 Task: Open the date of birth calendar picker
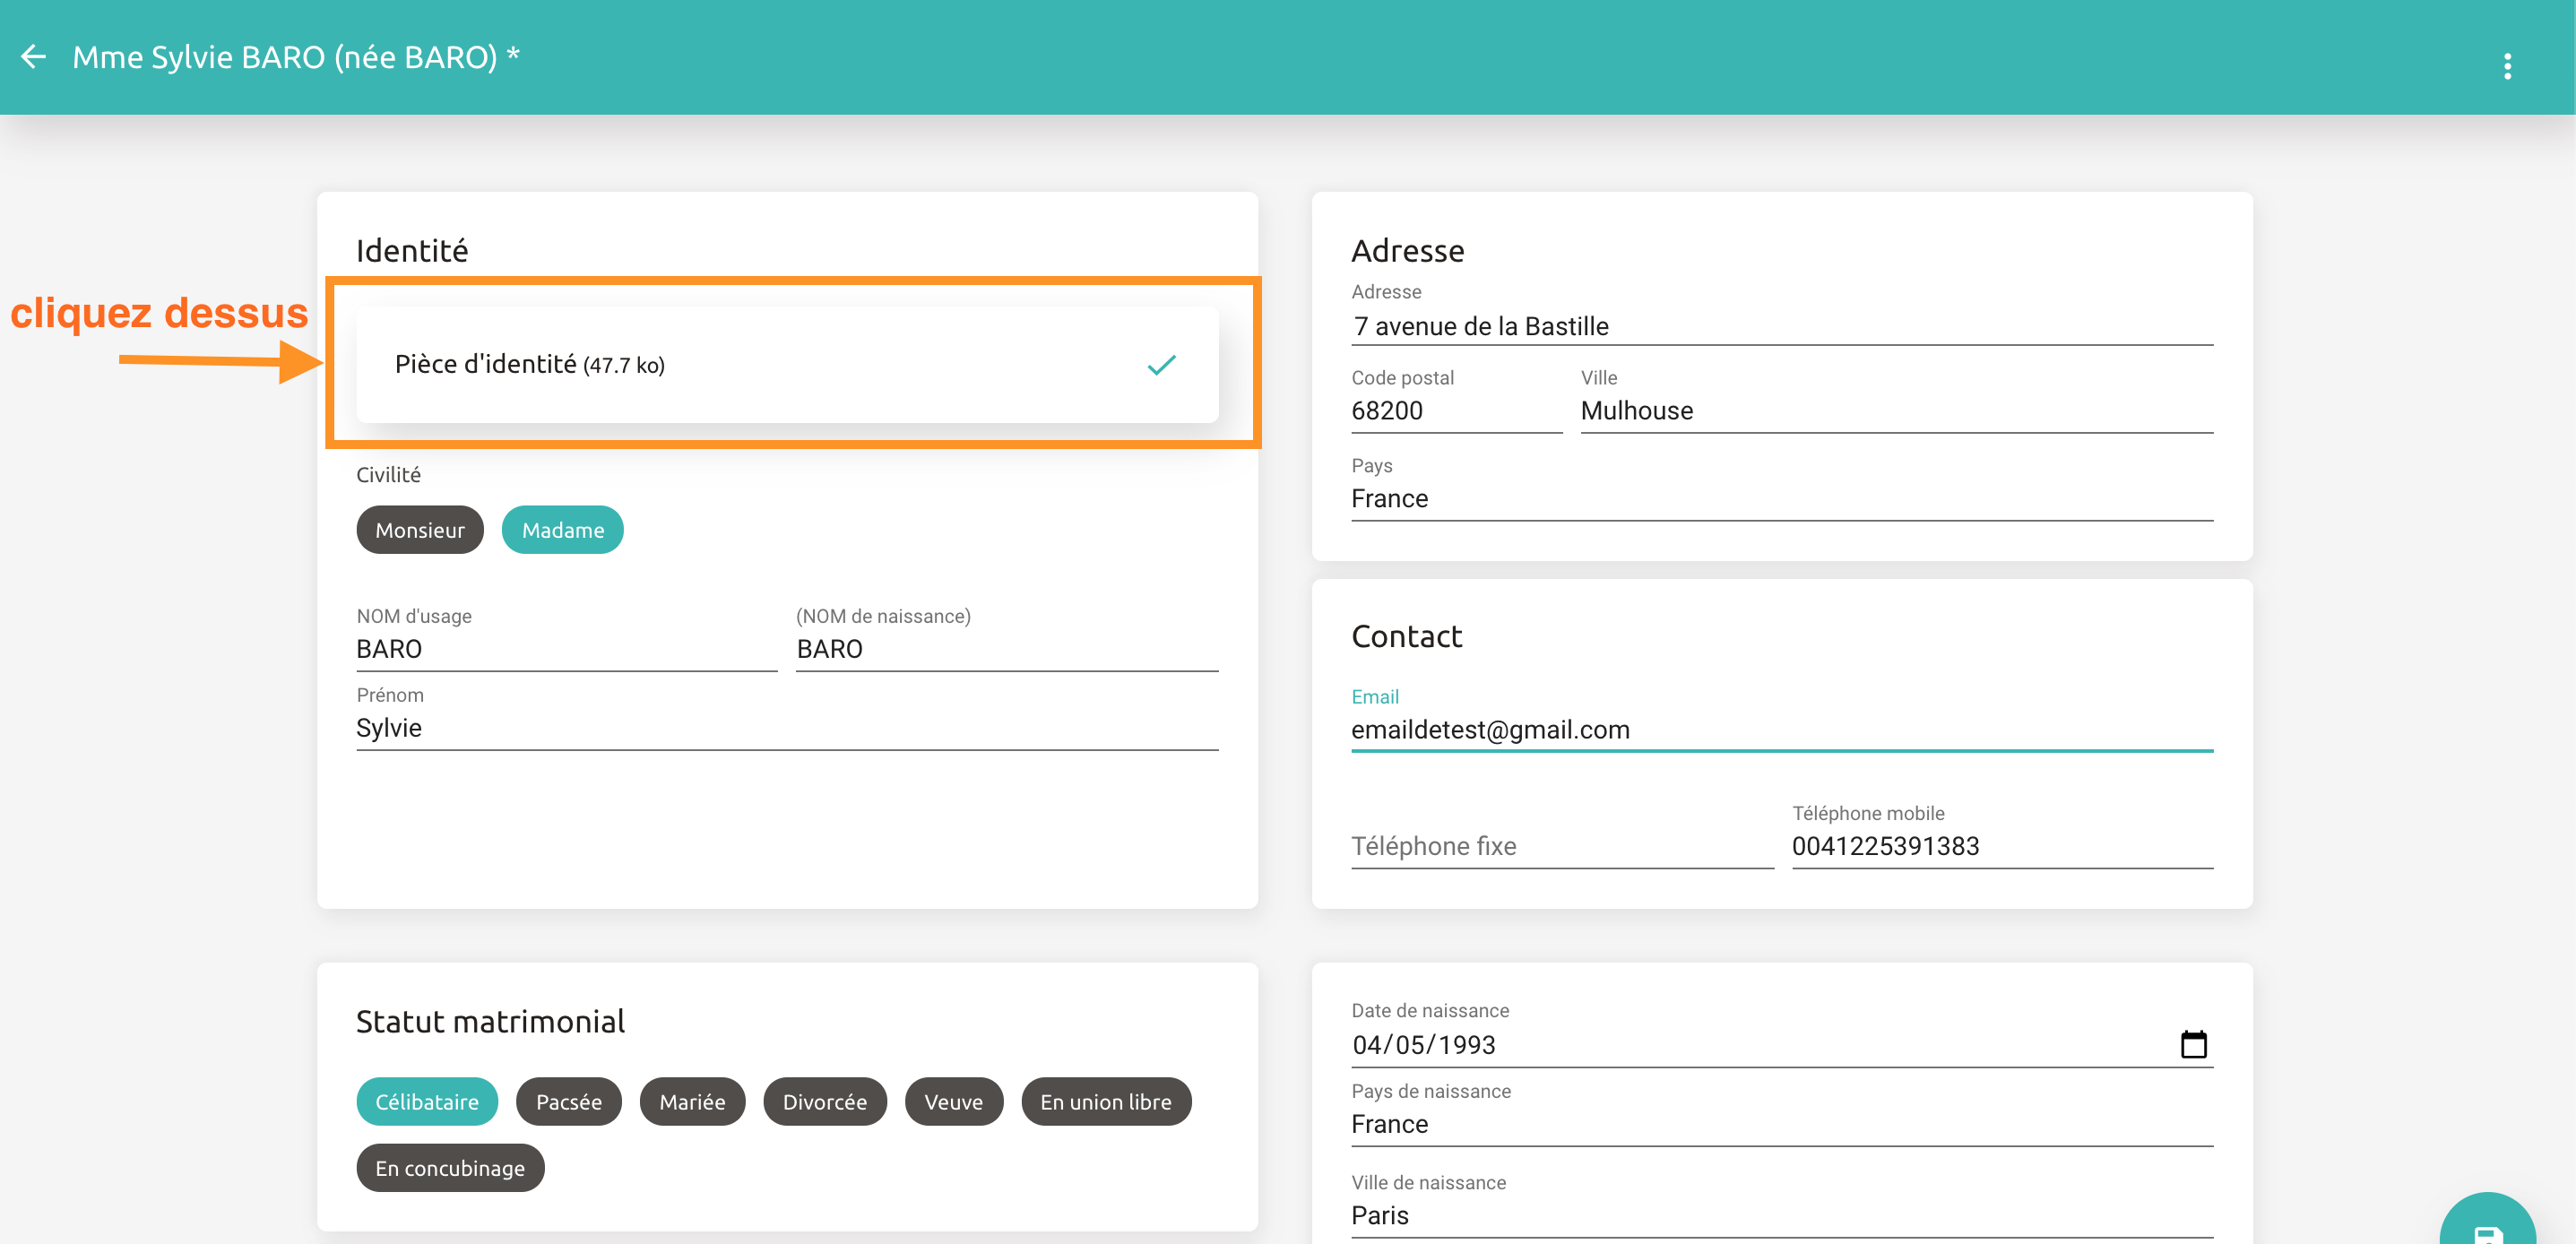(2193, 1044)
